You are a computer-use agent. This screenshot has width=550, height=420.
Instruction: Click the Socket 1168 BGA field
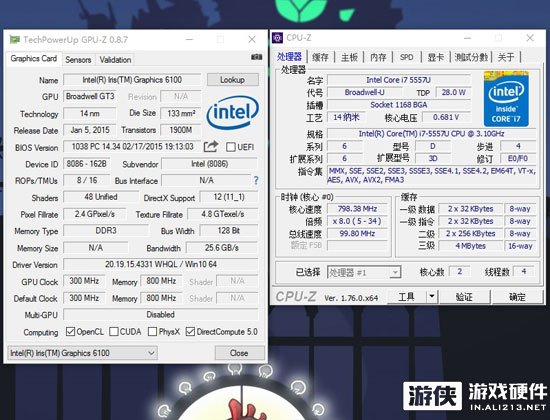pyautogui.click(x=398, y=105)
